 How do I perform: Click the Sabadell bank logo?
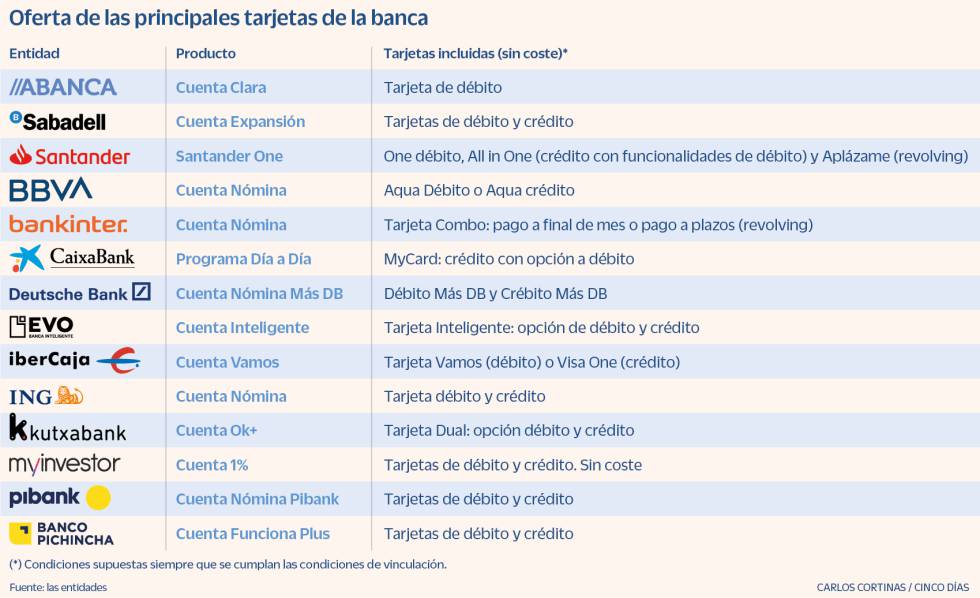tap(57, 121)
